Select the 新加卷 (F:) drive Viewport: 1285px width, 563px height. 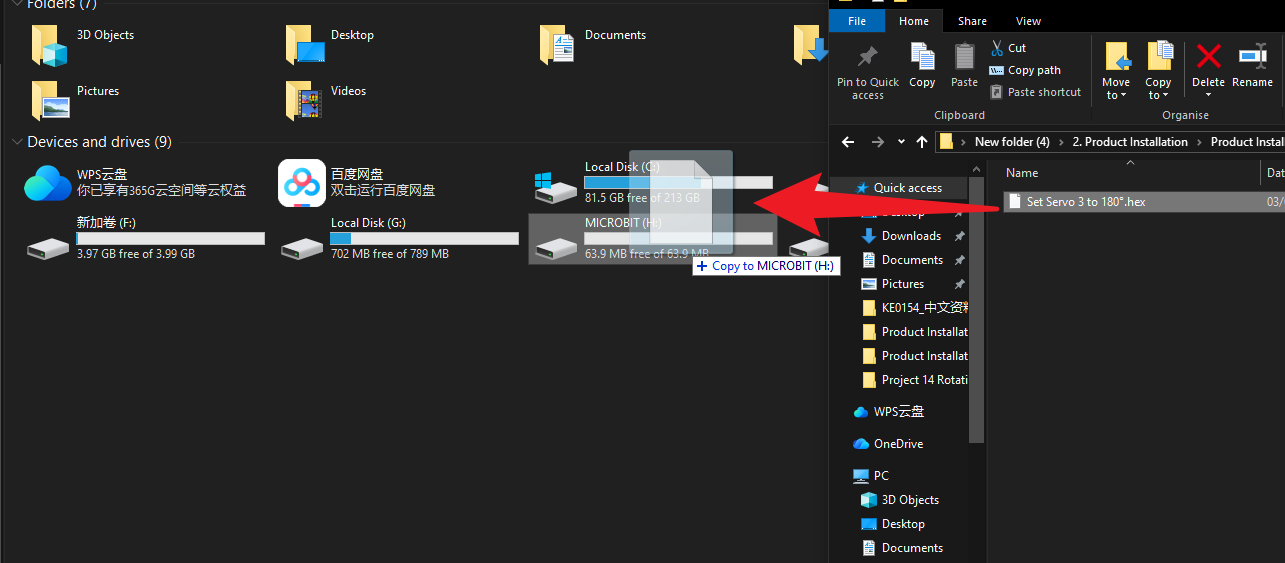[146, 239]
